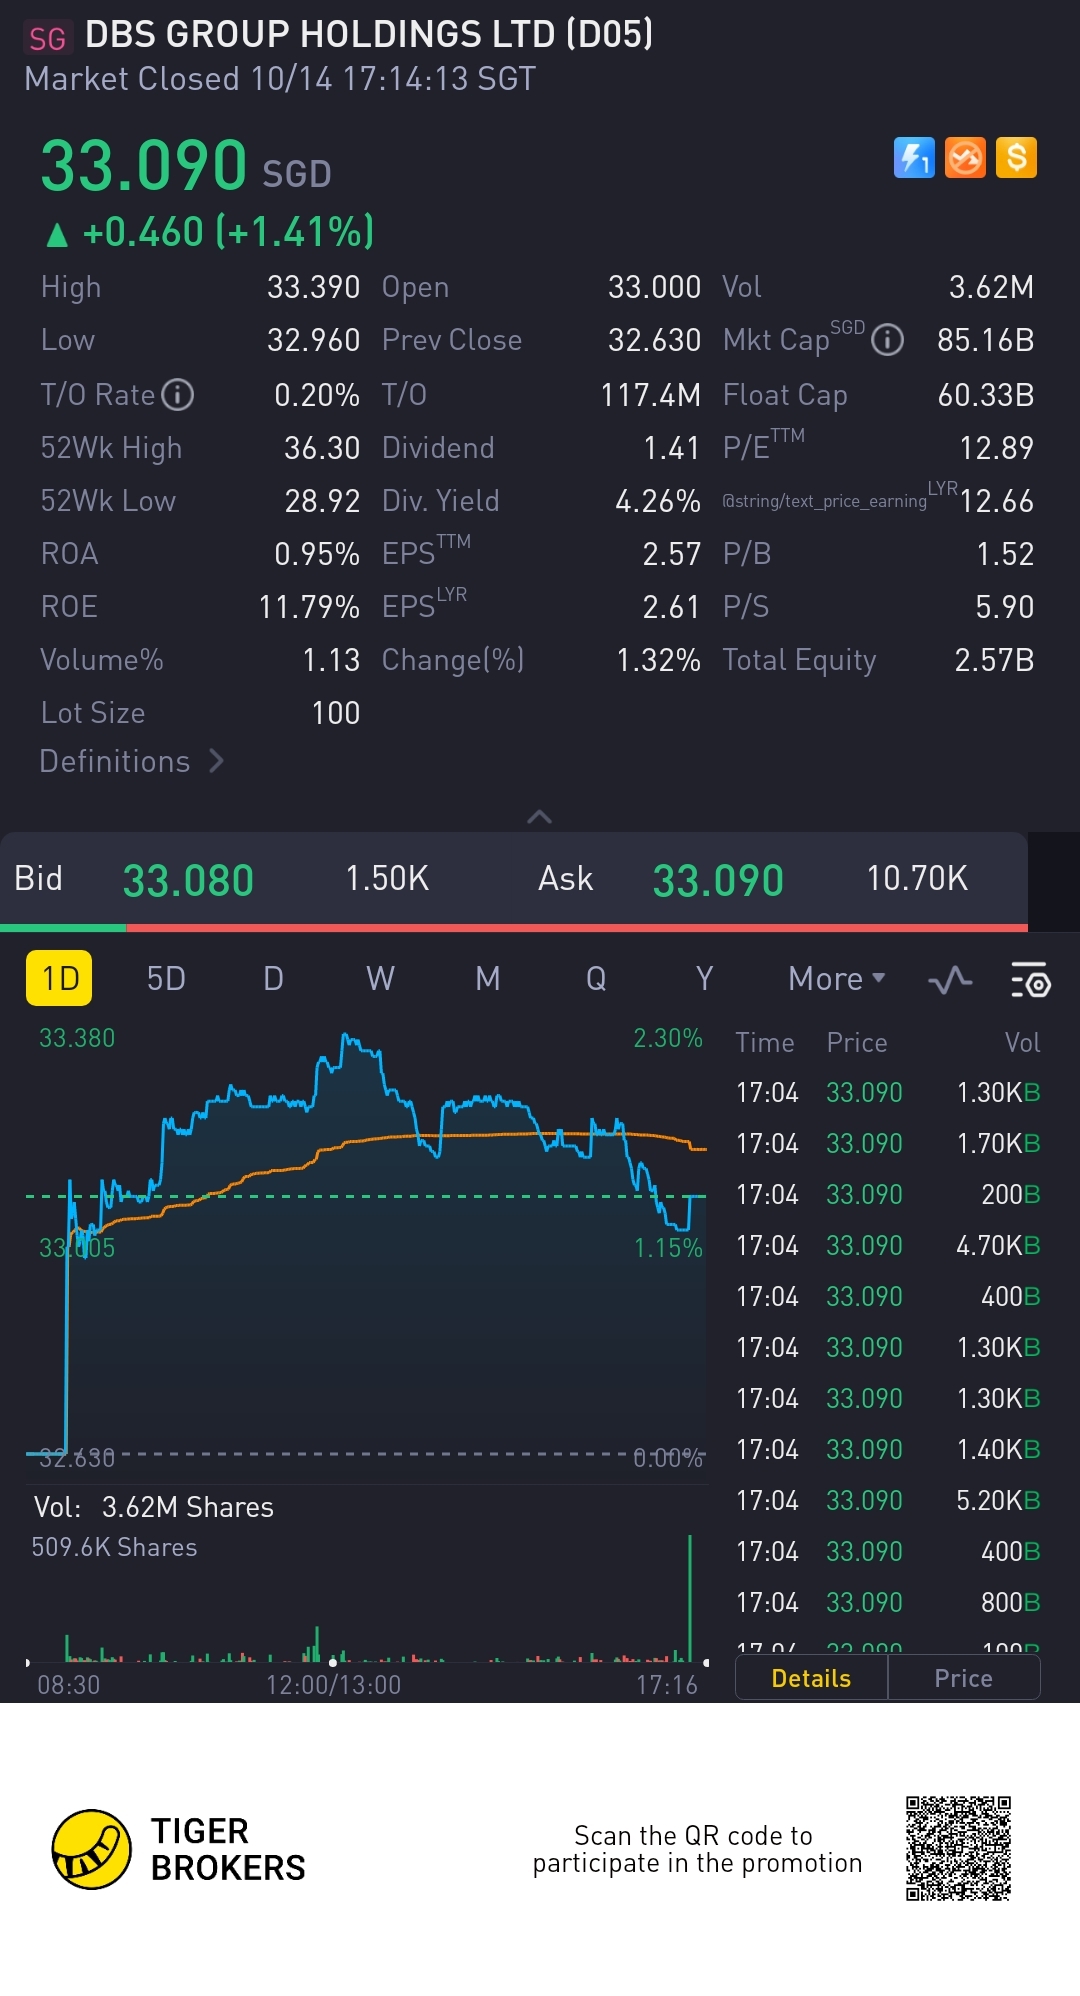
Task: Switch to the Details view
Action: 811,1678
